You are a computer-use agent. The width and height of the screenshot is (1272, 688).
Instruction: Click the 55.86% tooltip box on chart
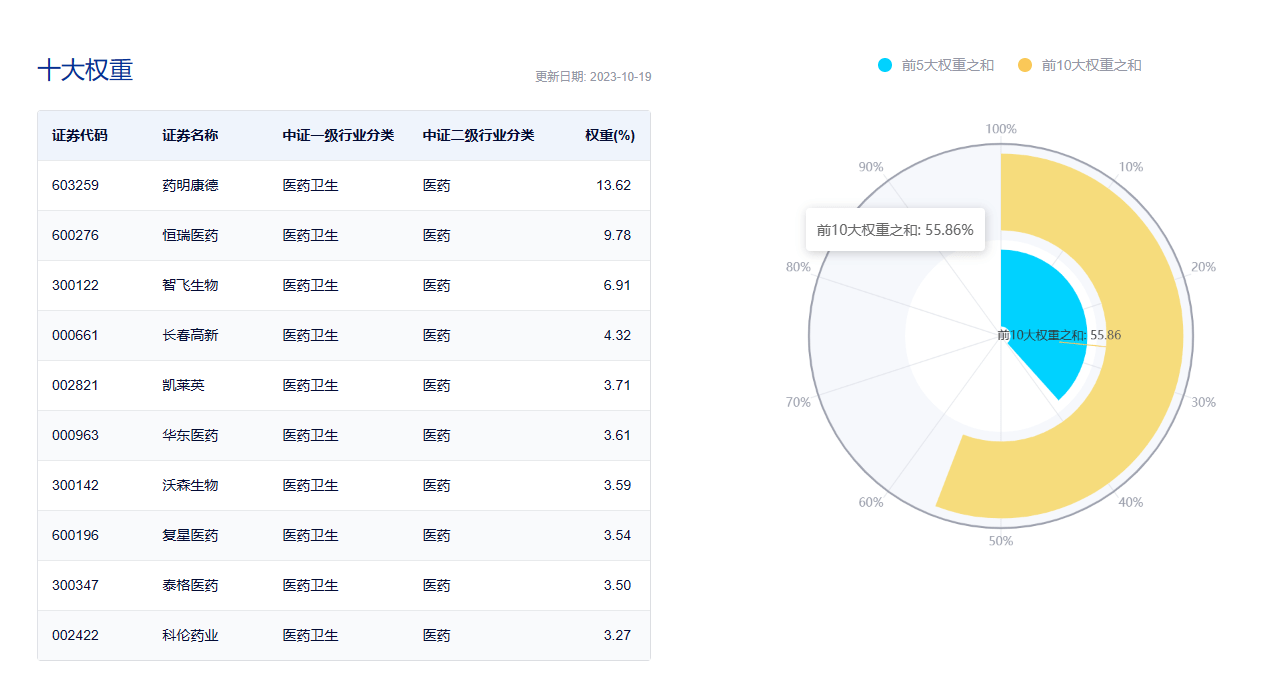(x=895, y=230)
